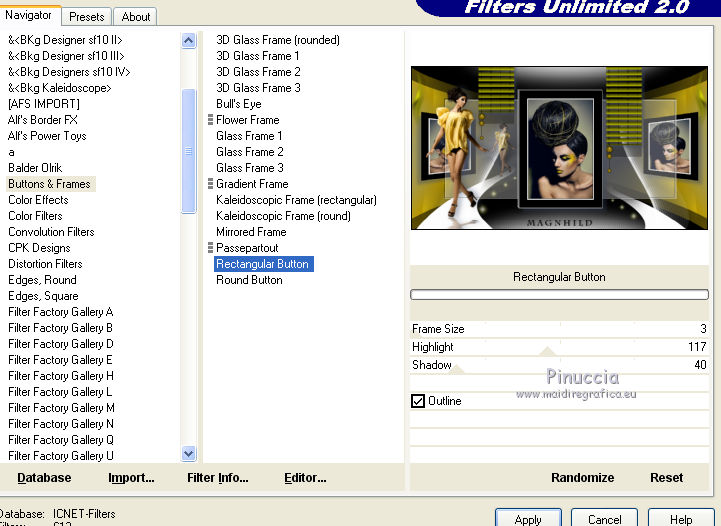This screenshot has height=526, width=721.
Task: Select Edges, Square category
Action: point(43,296)
